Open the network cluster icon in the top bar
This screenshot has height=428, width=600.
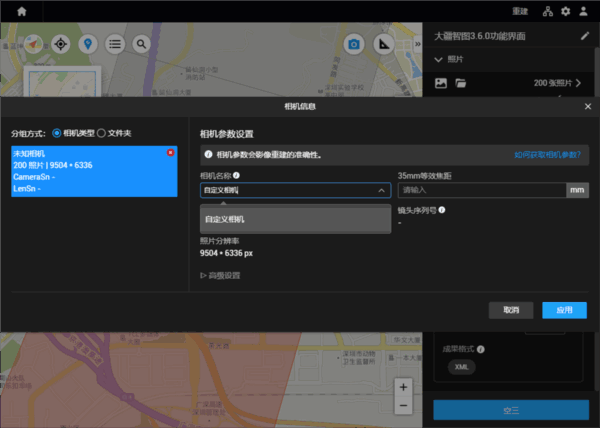pyautogui.click(x=548, y=11)
